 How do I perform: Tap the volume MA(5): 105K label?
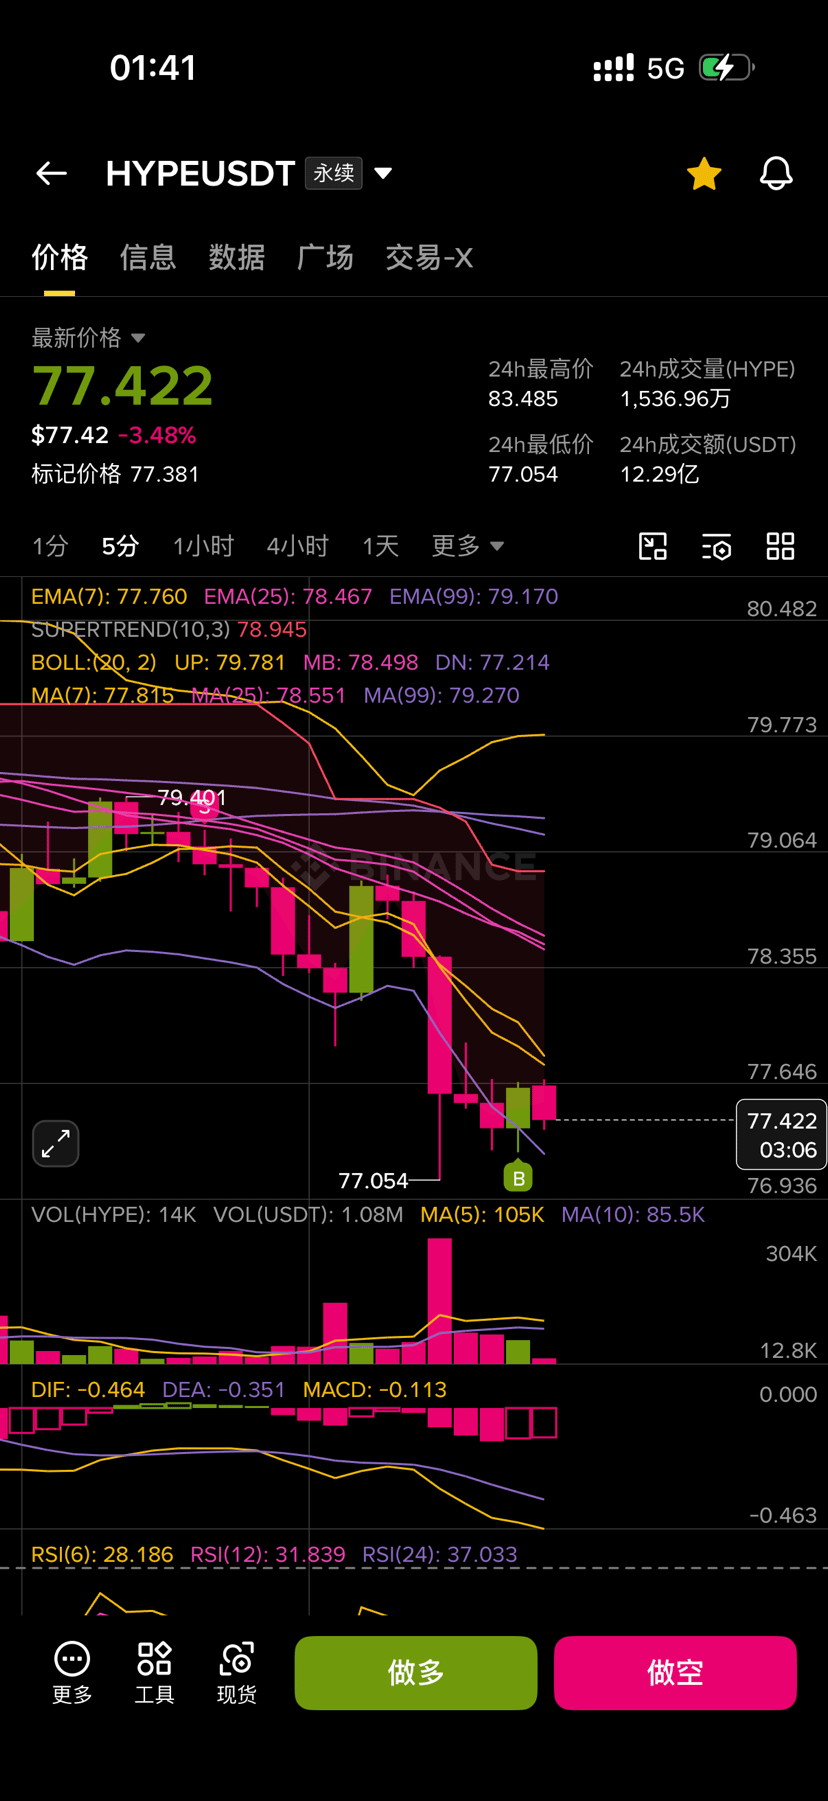pos(482,1215)
